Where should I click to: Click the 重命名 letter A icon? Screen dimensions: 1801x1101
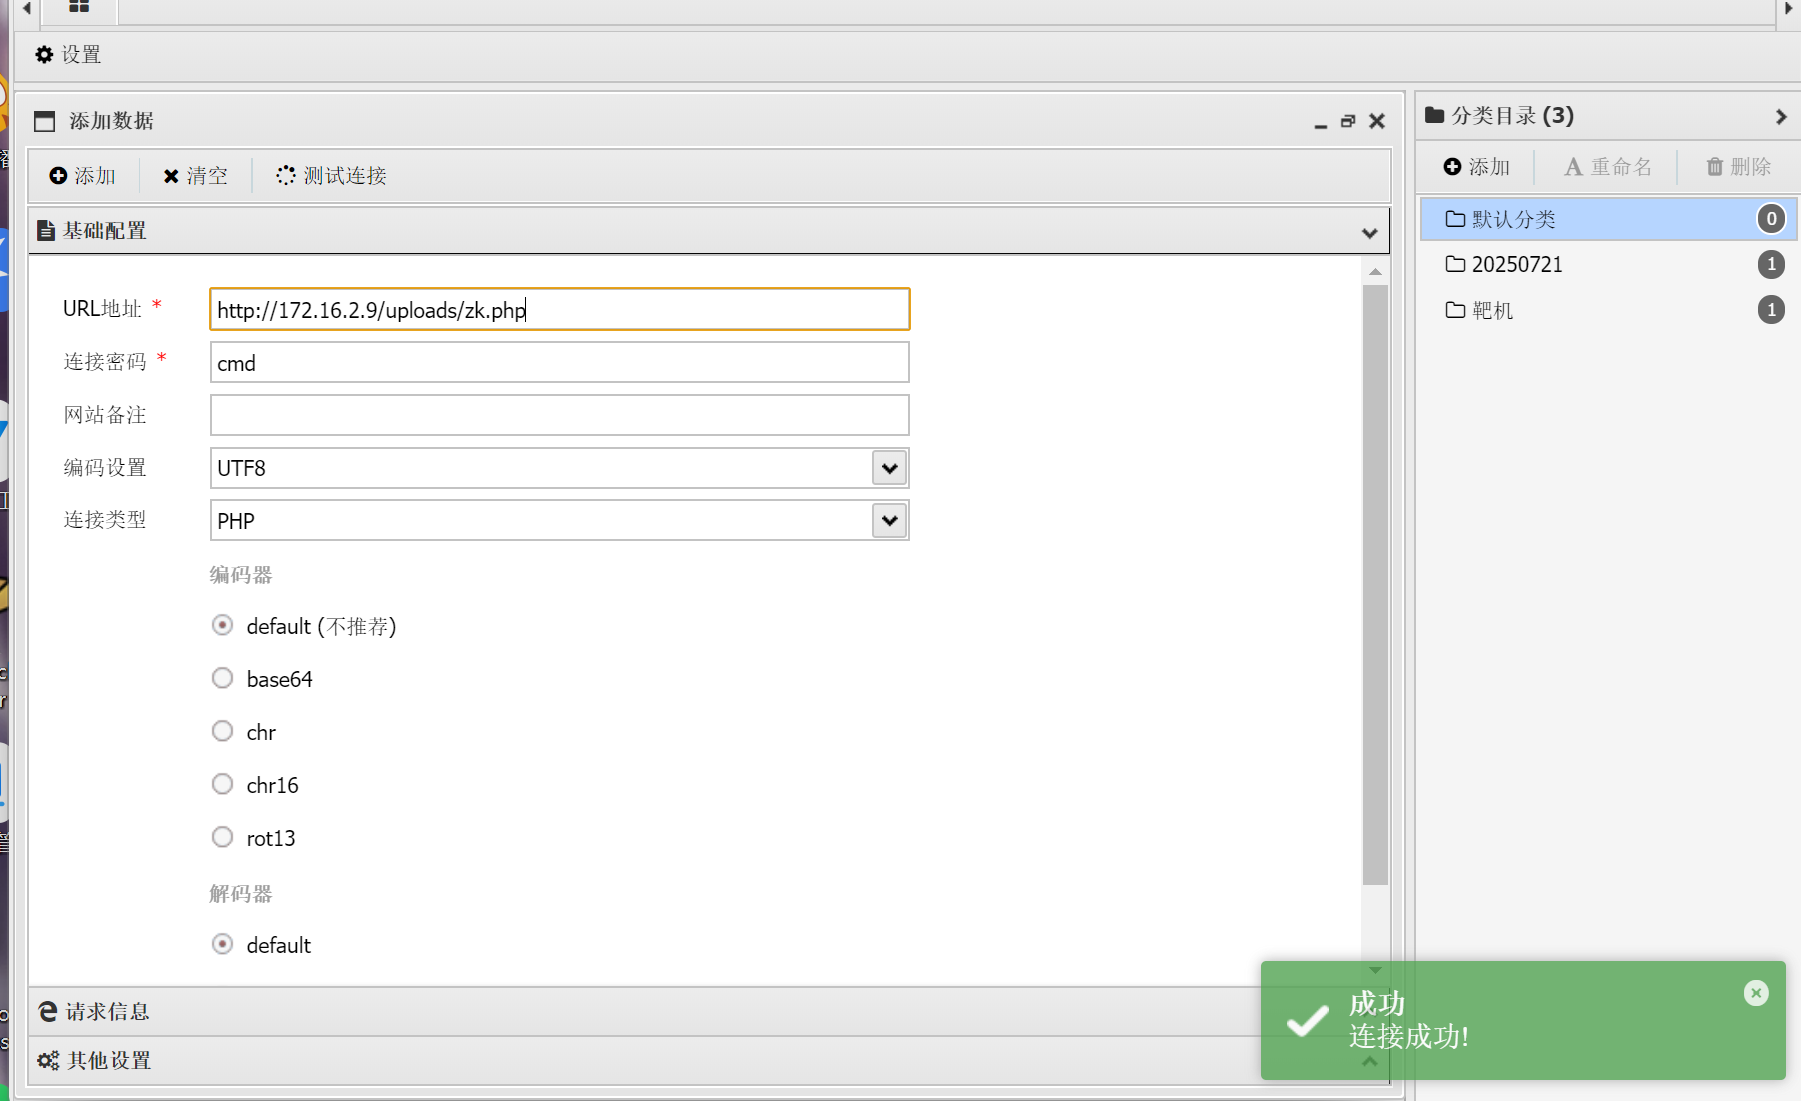pyautogui.click(x=1573, y=167)
